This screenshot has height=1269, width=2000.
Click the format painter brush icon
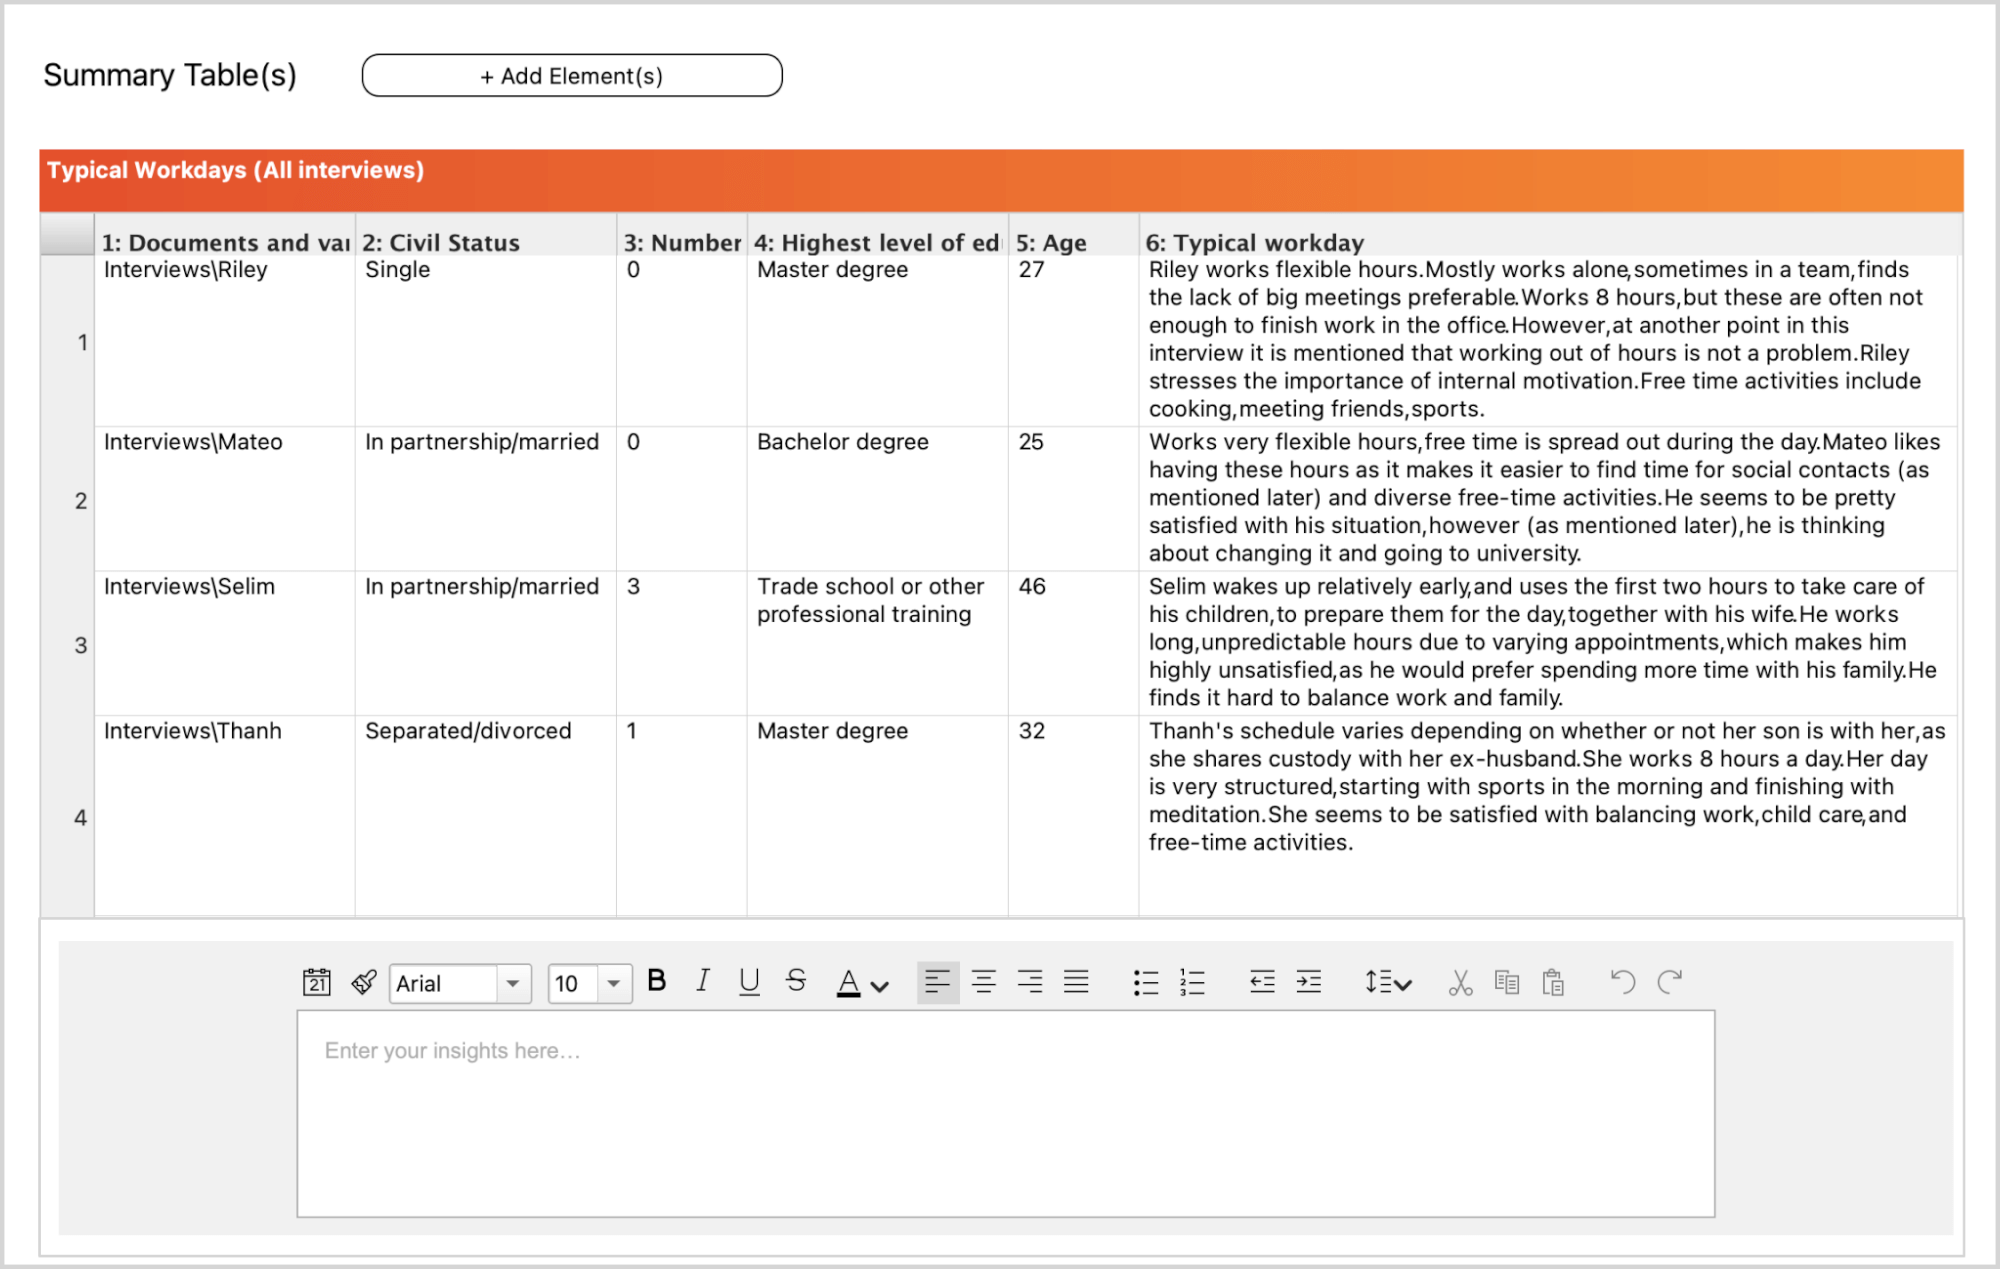pos(364,982)
